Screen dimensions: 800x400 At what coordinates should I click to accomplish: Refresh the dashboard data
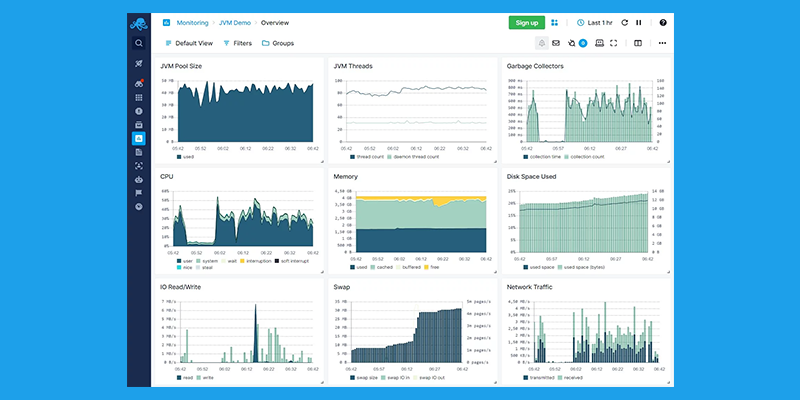(x=624, y=22)
